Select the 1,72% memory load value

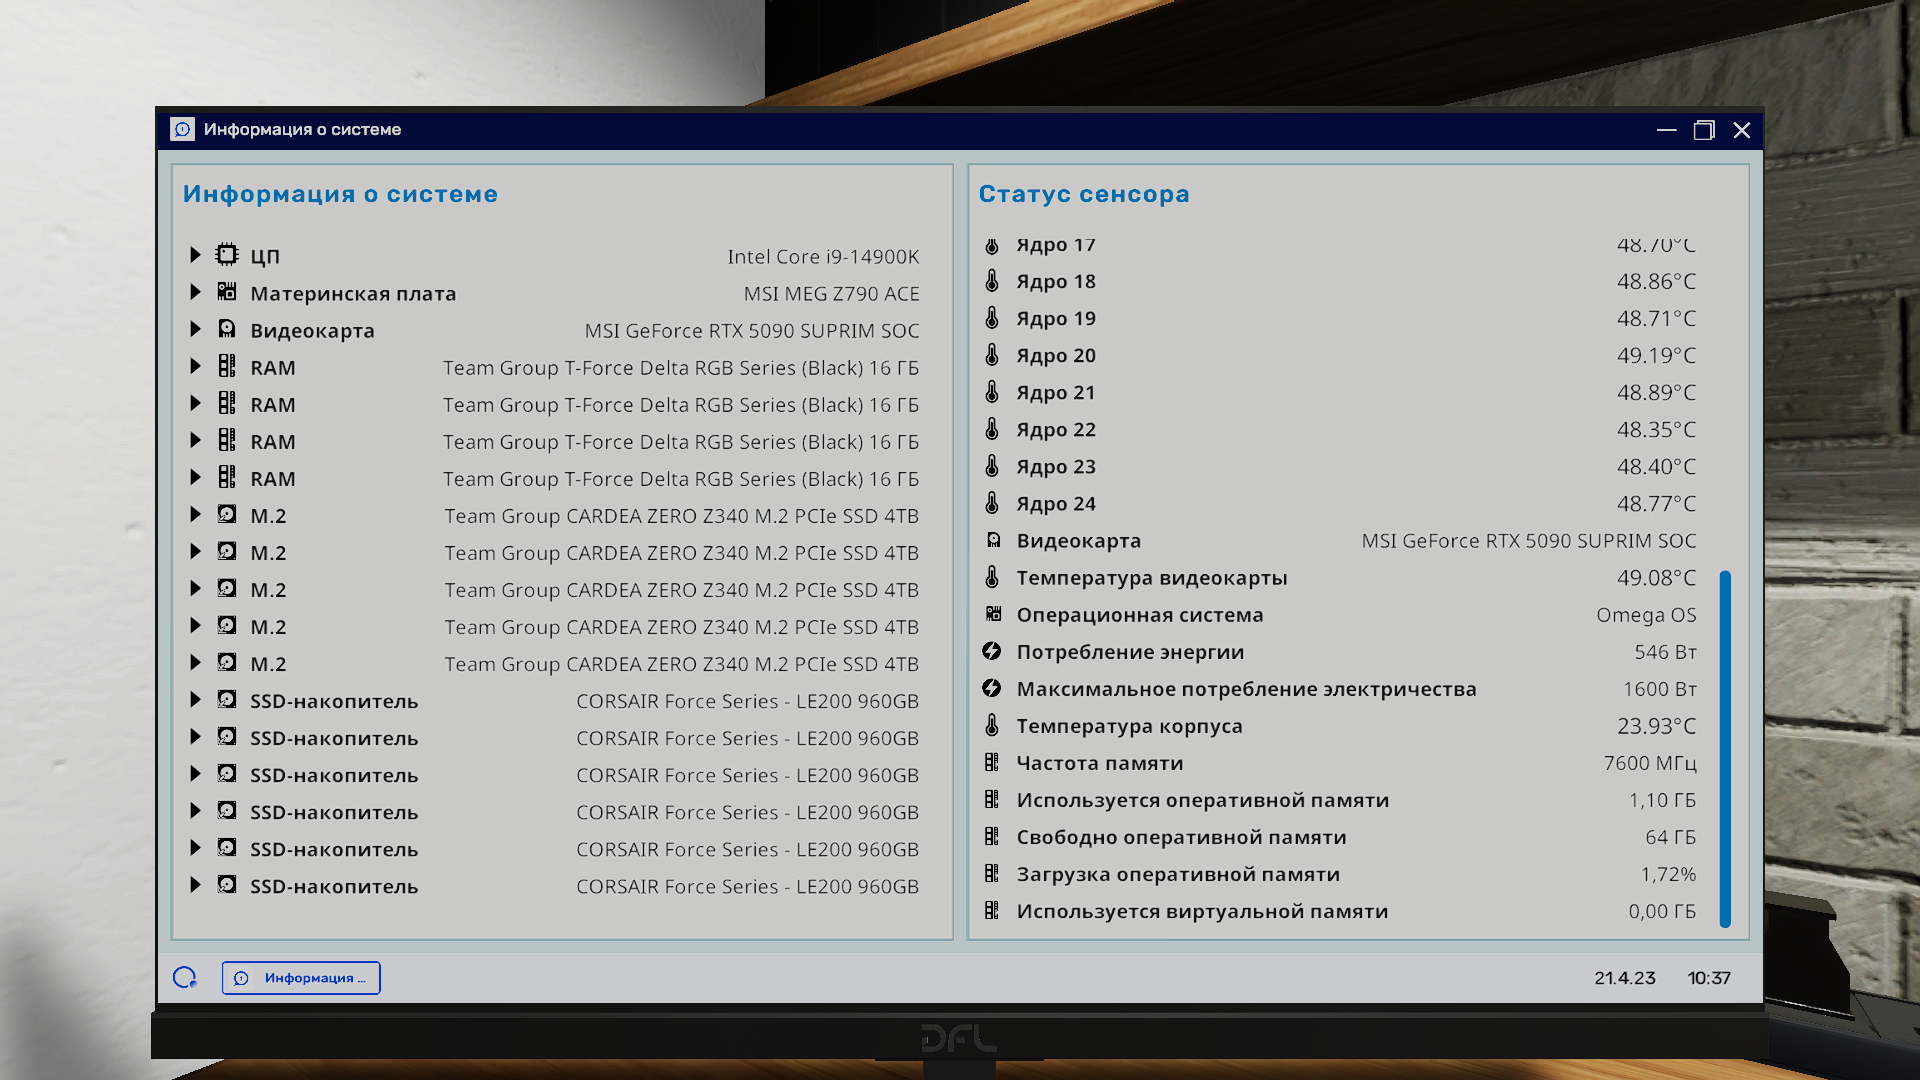[1668, 874]
